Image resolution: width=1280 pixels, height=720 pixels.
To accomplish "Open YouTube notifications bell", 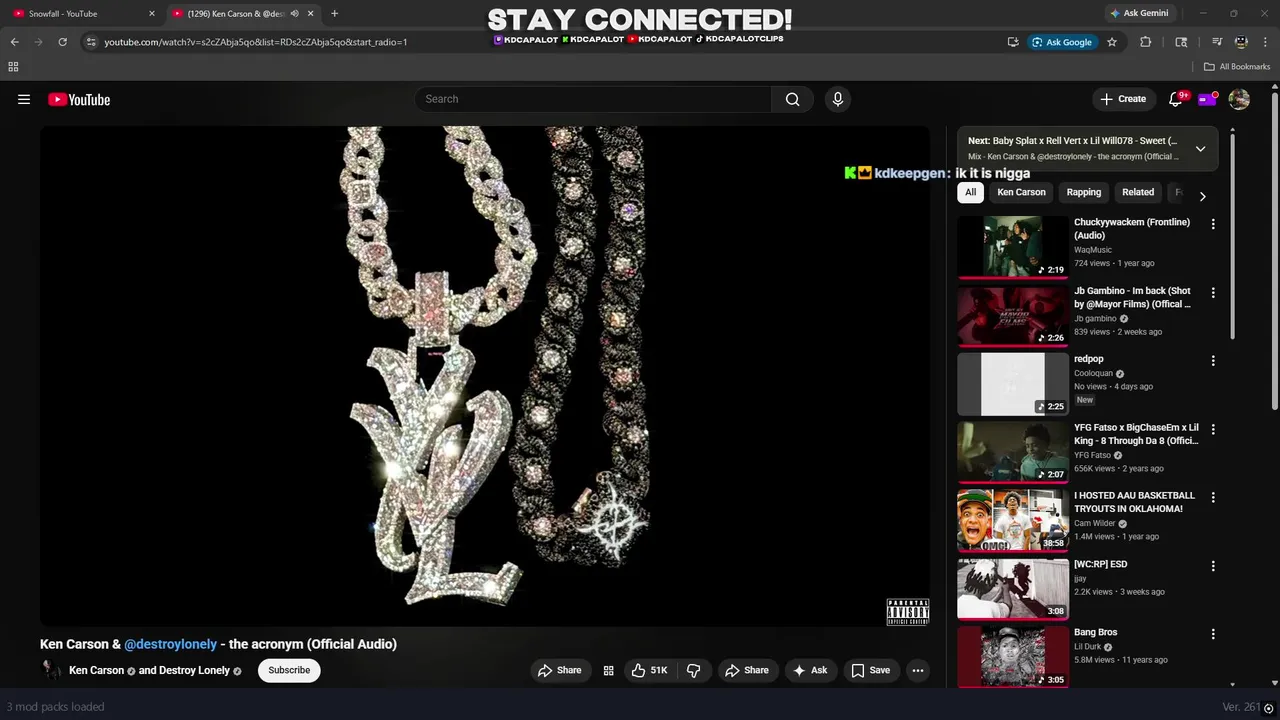I will (x=1176, y=99).
